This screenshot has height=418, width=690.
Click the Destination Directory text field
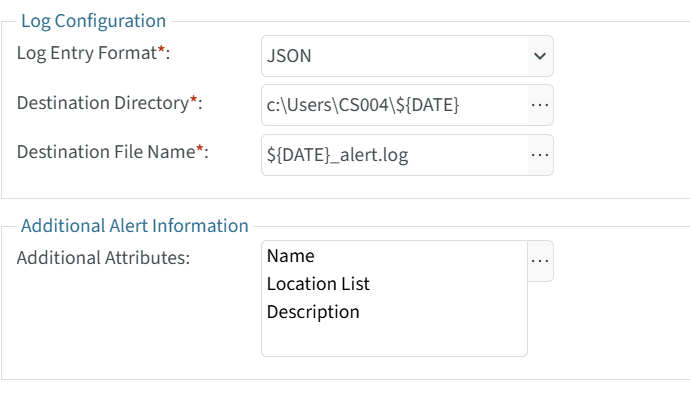tap(394, 105)
